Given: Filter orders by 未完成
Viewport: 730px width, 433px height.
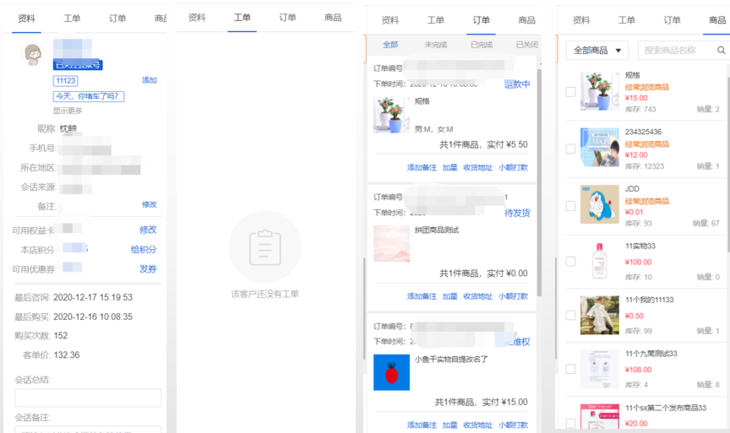Looking at the screenshot, I should 436,45.
